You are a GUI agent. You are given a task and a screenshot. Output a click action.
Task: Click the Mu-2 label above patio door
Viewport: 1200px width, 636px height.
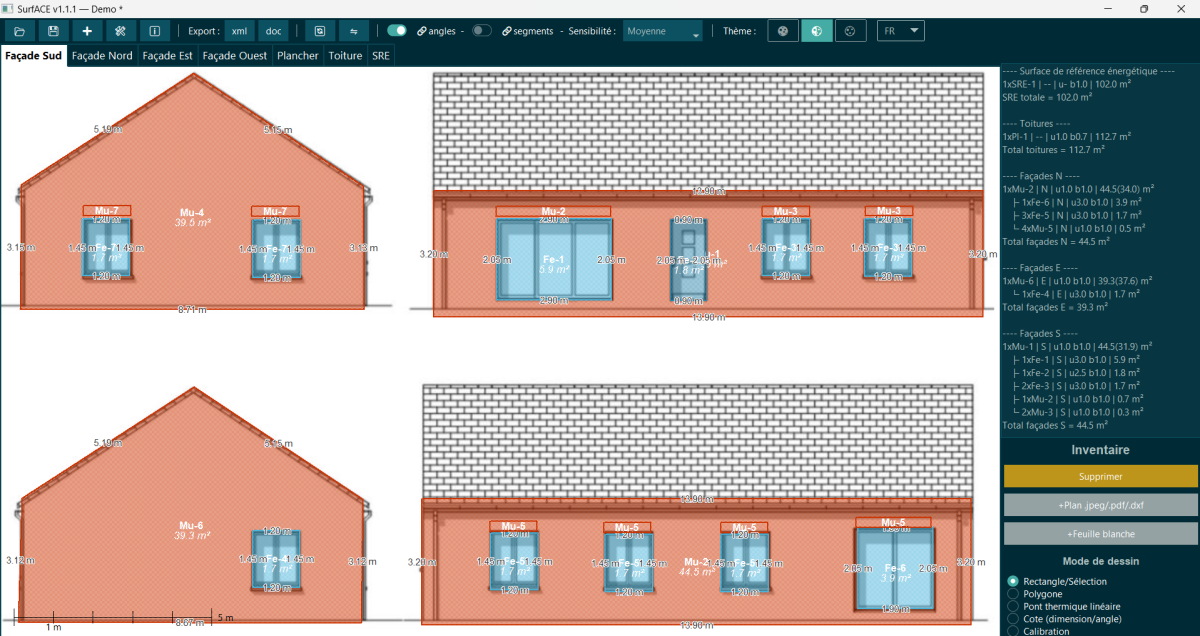(553, 211)
